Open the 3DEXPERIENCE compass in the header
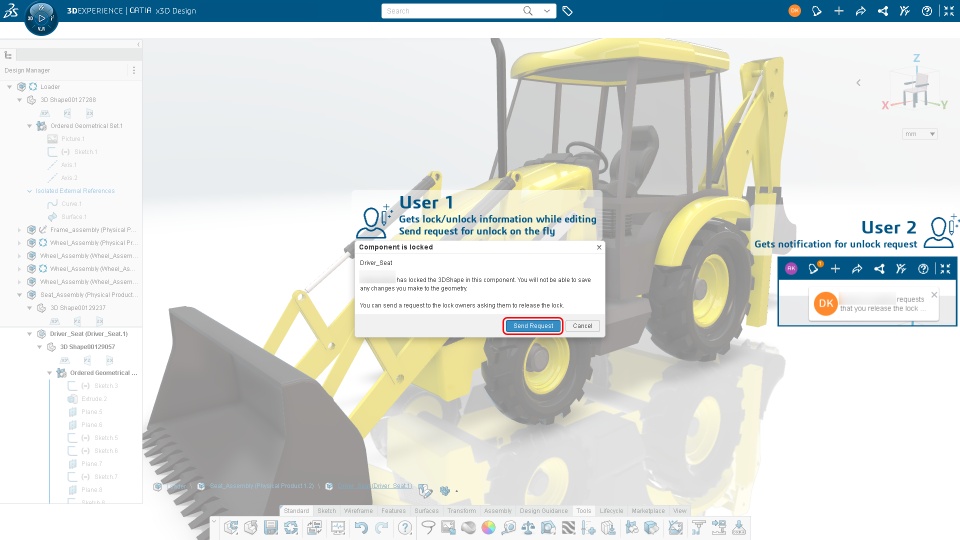This screenshot has width=960, height=540. click(41, 18)
